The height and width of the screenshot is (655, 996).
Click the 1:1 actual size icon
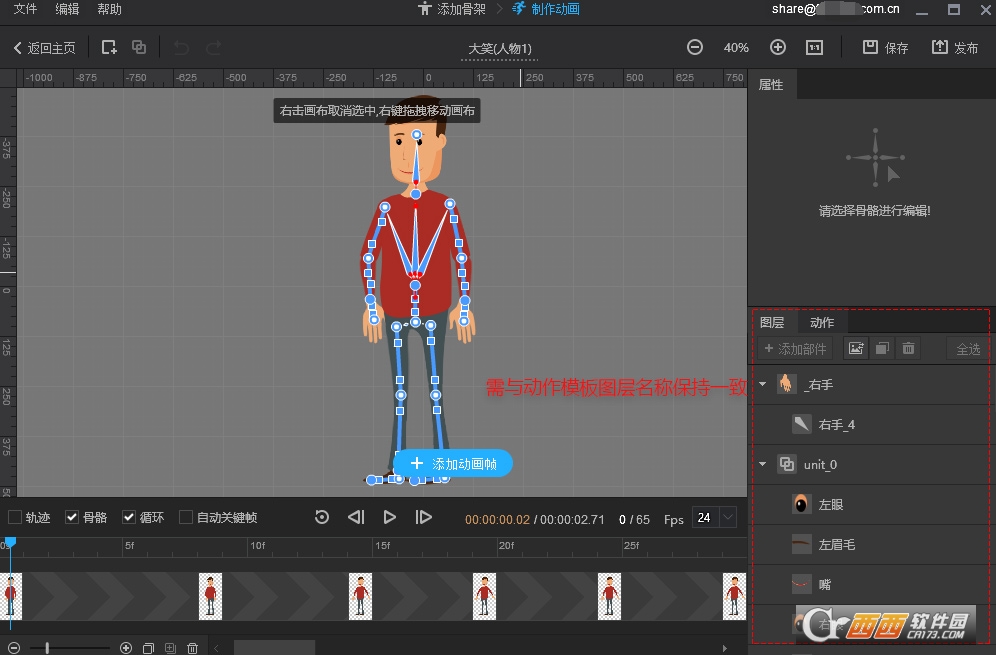coord(814,47)
